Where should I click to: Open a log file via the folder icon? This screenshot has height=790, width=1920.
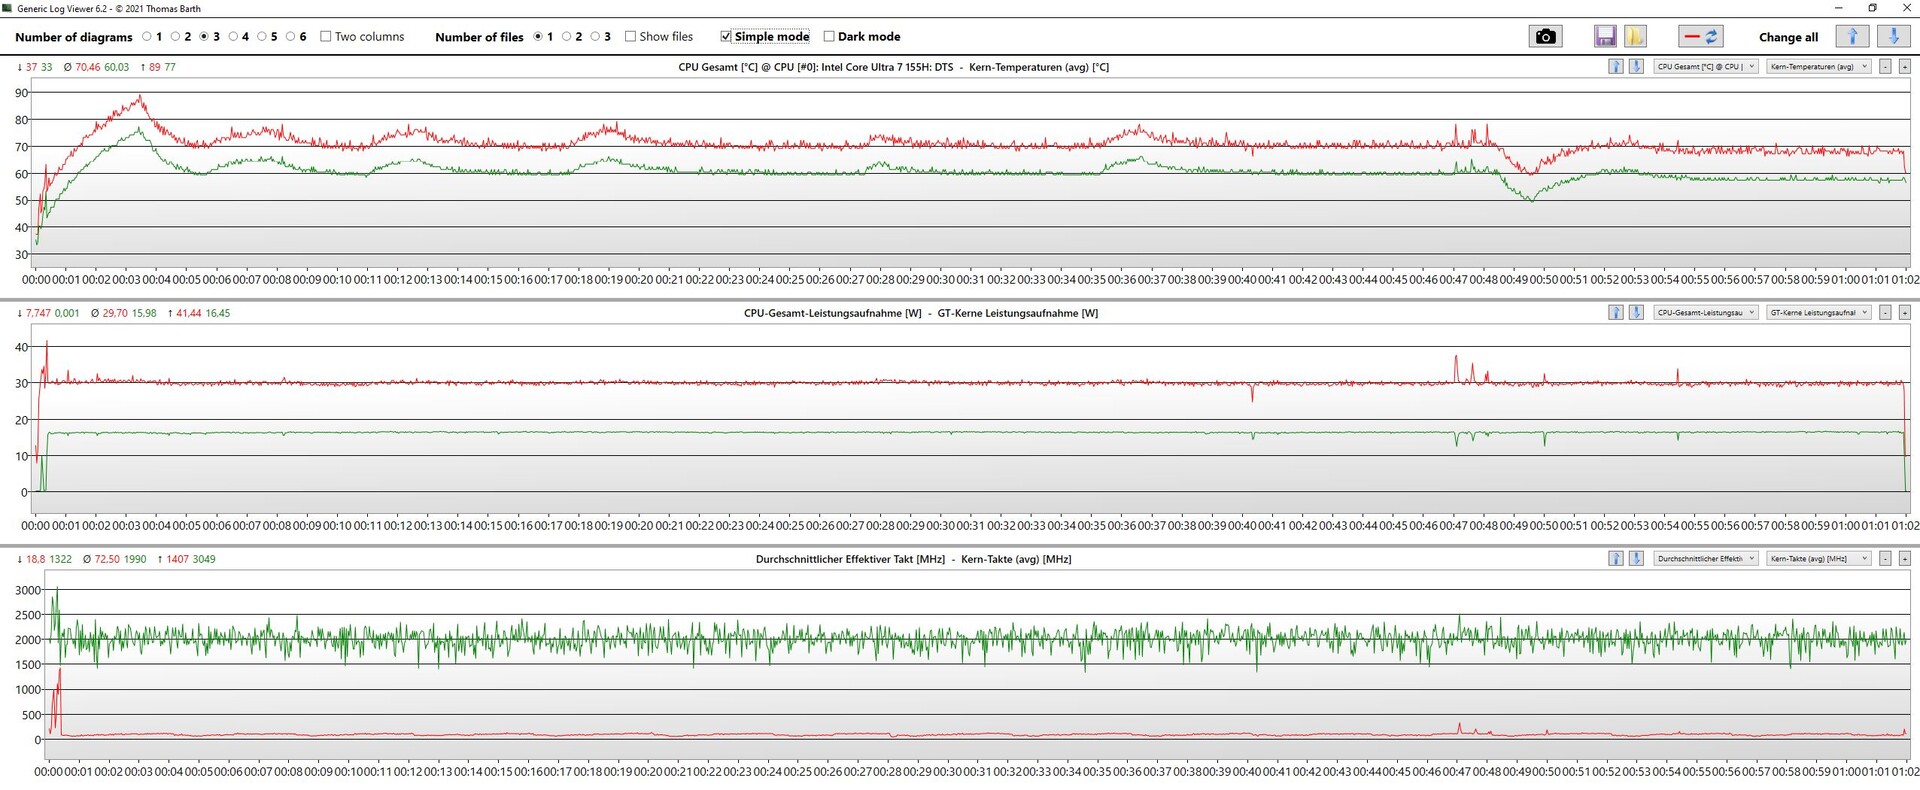(x=1635, y=37)
